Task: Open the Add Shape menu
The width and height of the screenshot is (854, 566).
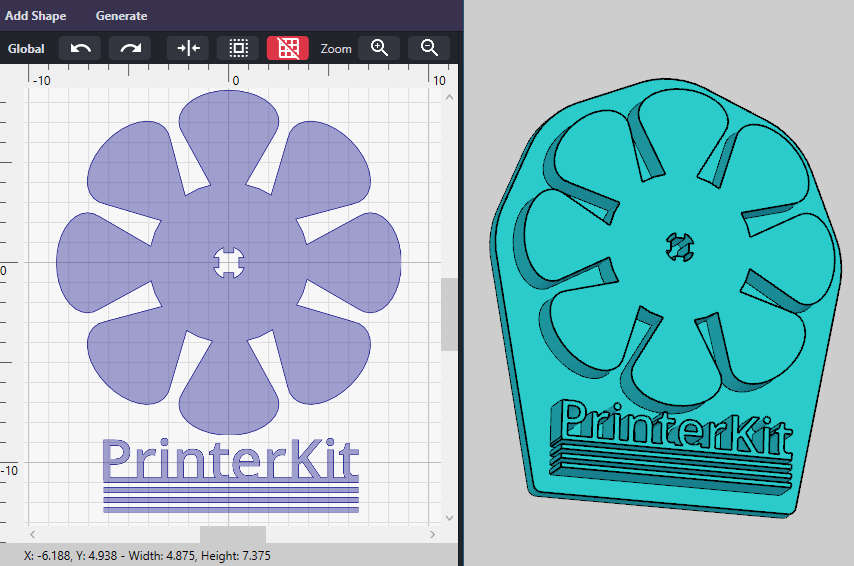Action: (x=35, y=16)
